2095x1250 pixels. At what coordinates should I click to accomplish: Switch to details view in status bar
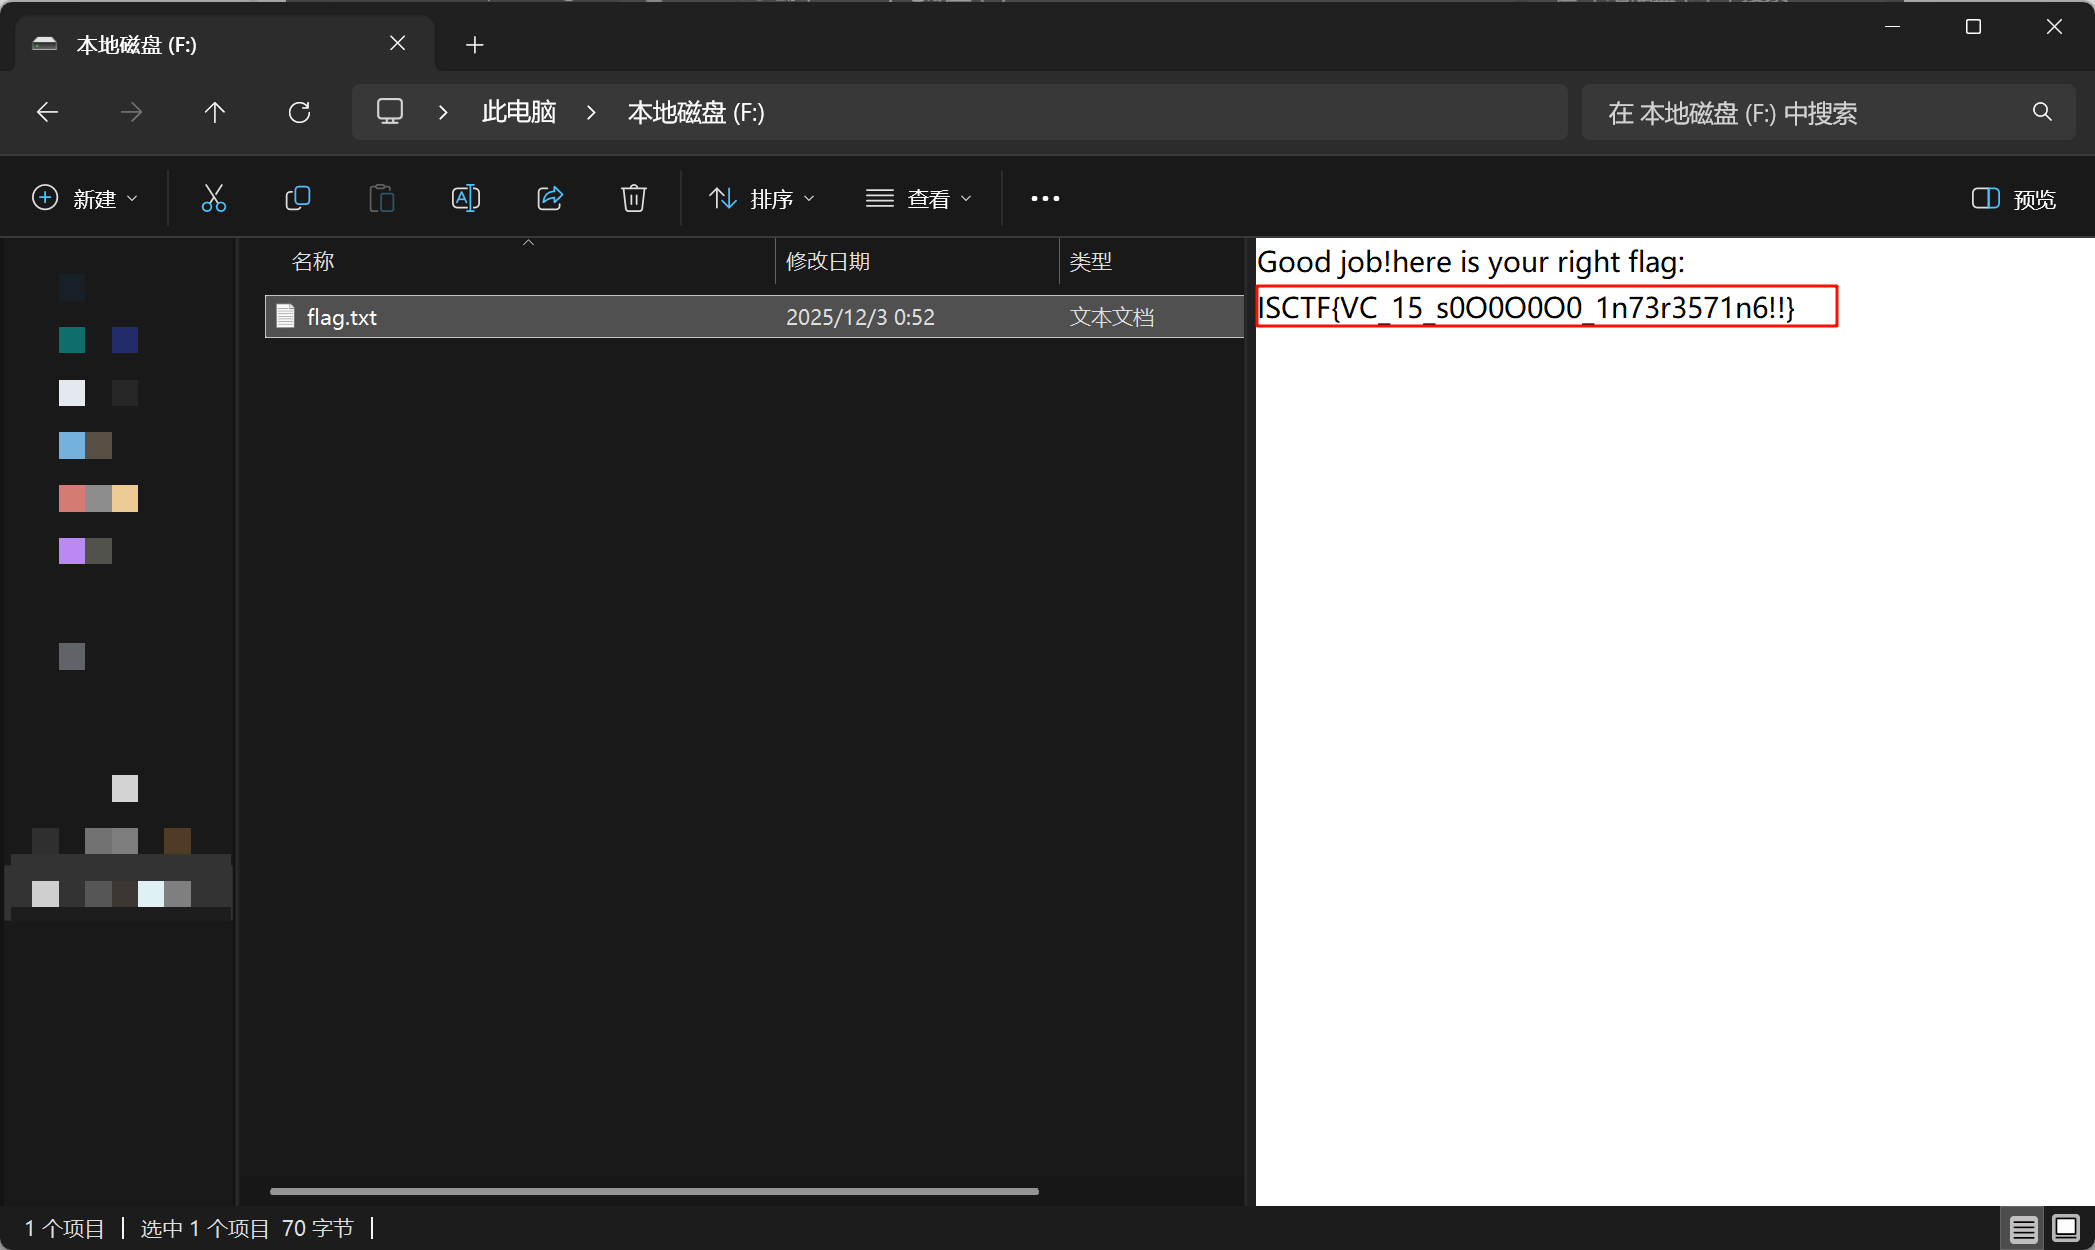[2023, 1228]
